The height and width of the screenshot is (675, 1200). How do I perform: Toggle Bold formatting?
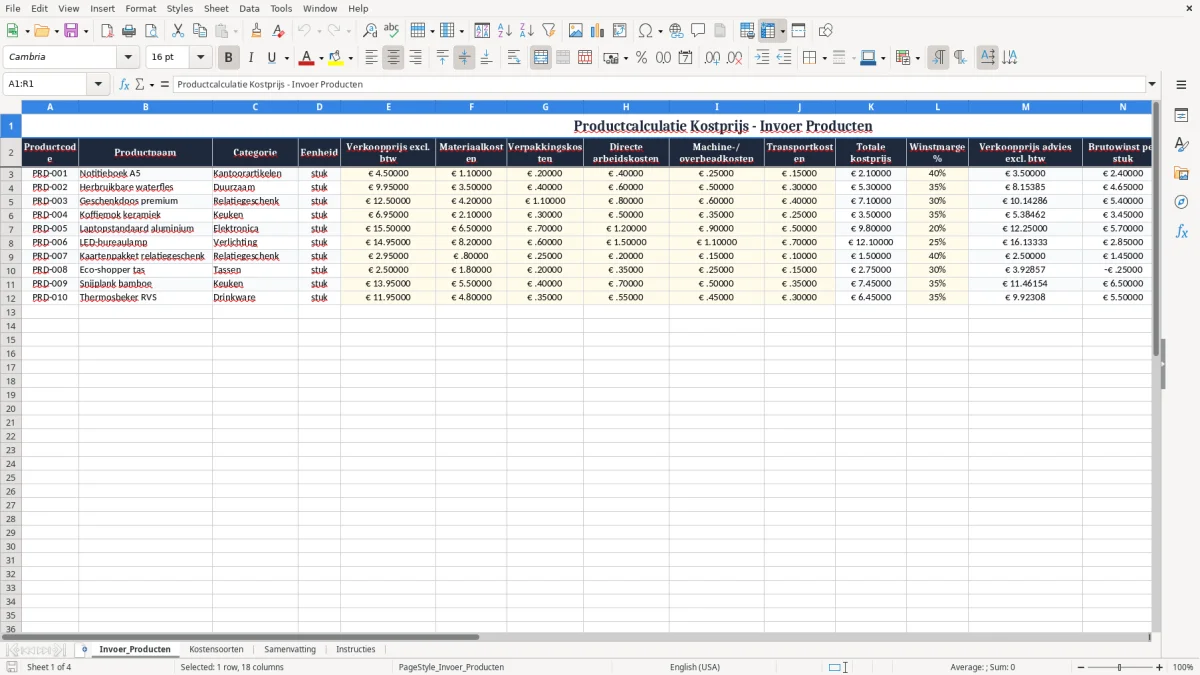(229, 58)
